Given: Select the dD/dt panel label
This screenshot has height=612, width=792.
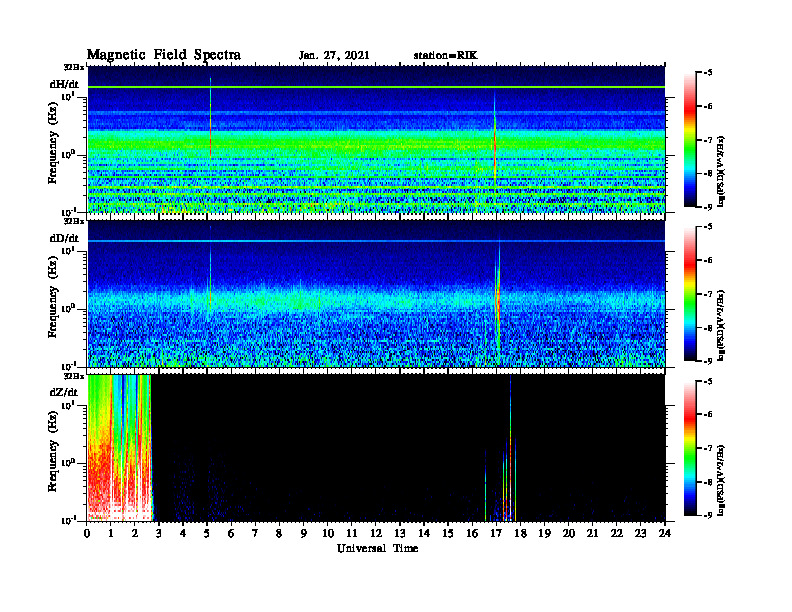Looking at the screenshot, I should pyautogui.click(x=64, y=238).
